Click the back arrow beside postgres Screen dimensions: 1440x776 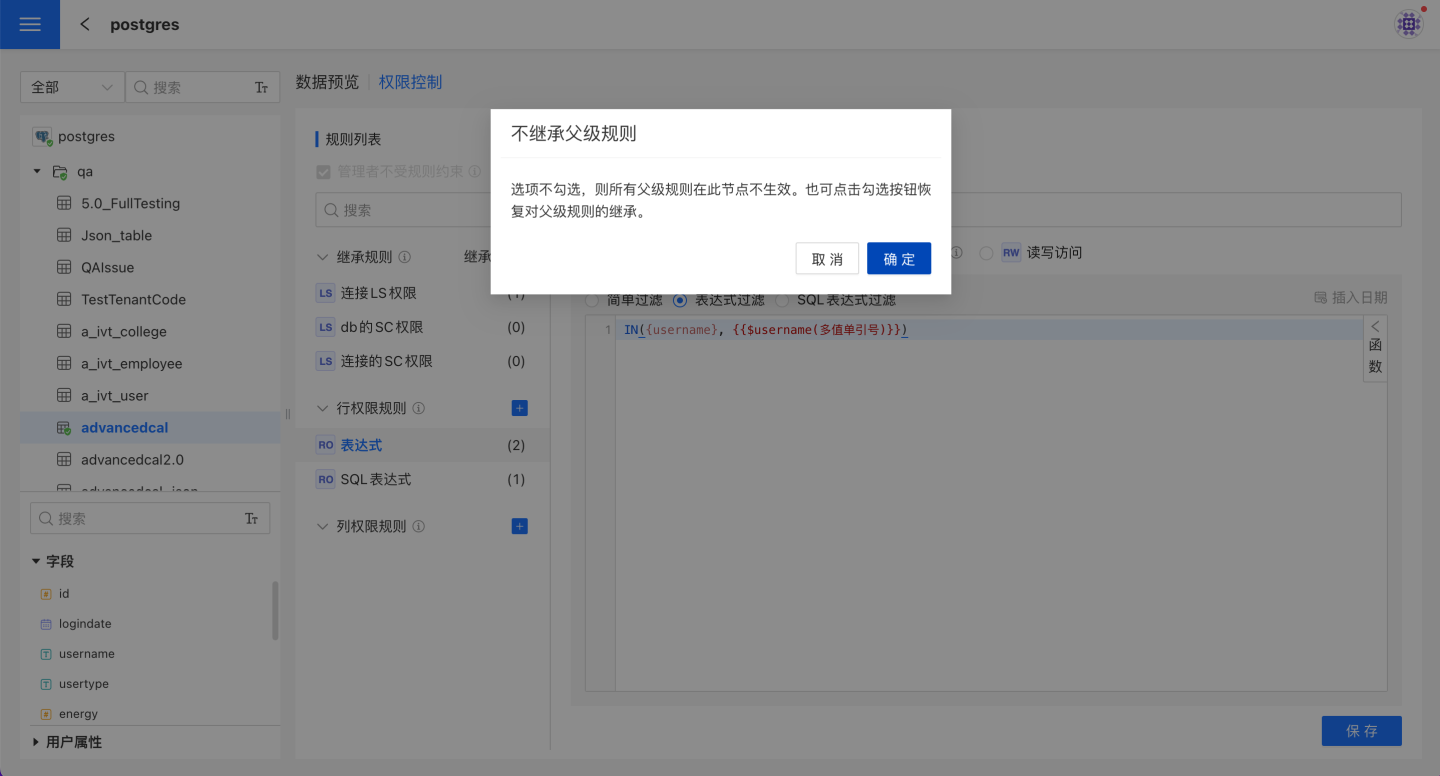85,24
